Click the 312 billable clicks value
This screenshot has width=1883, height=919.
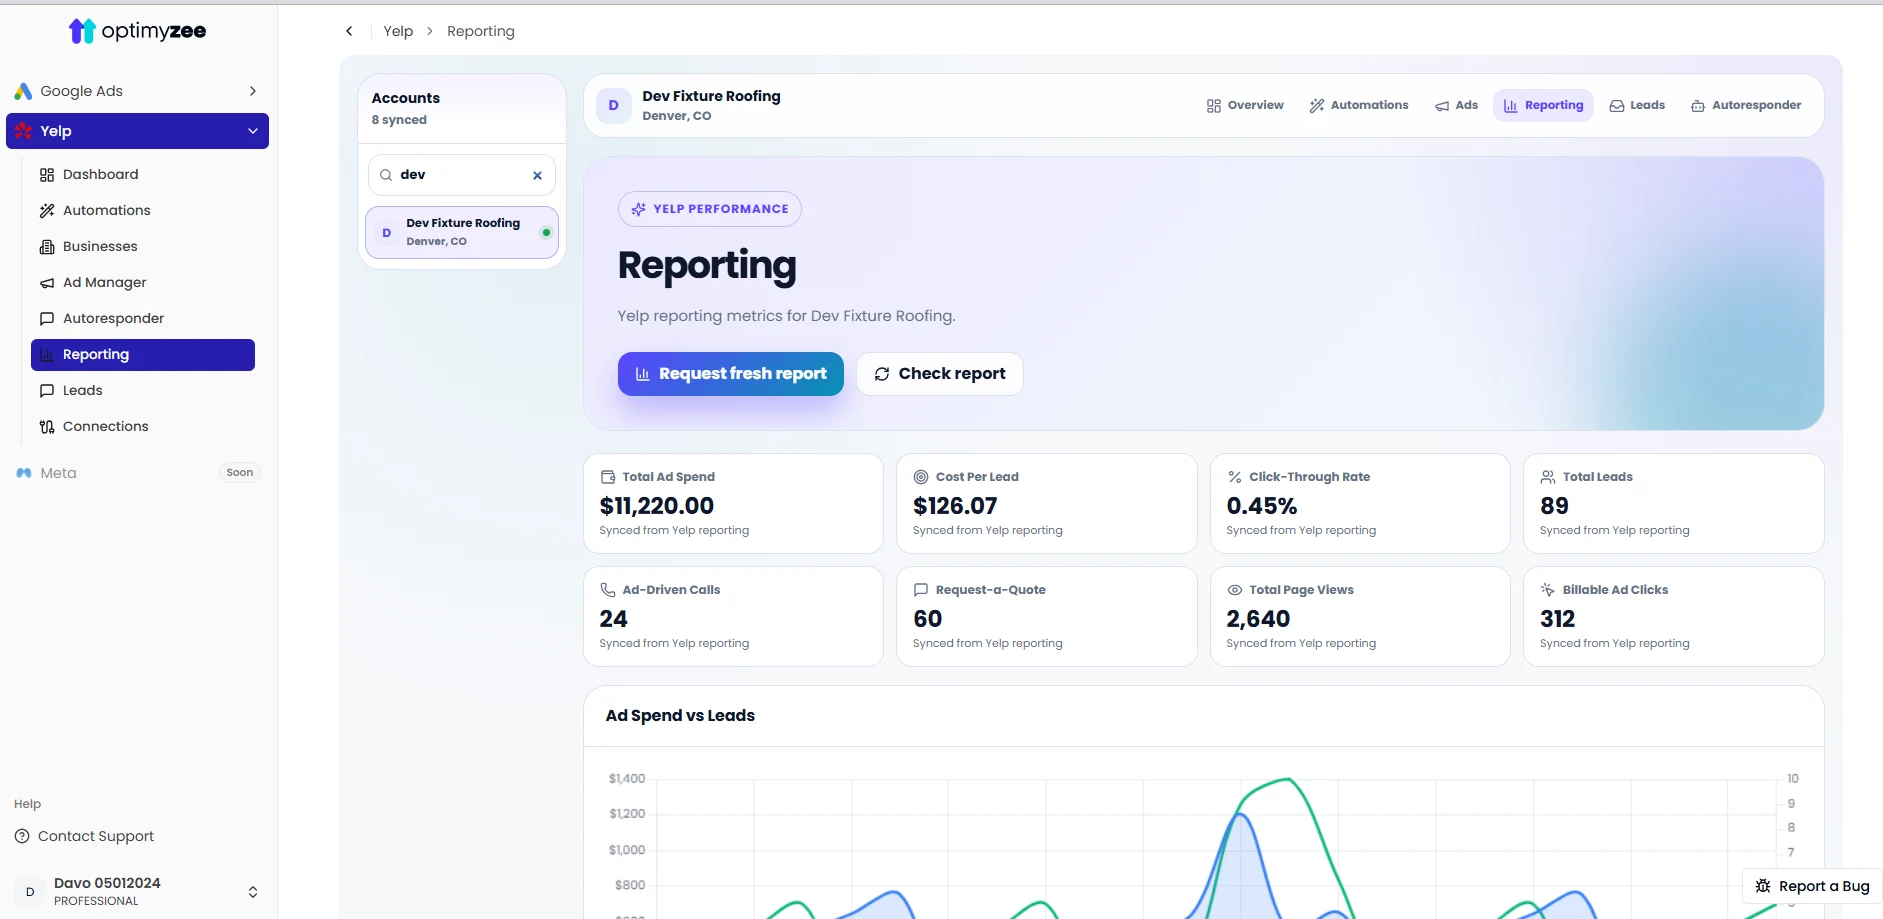coord(1558,619)
